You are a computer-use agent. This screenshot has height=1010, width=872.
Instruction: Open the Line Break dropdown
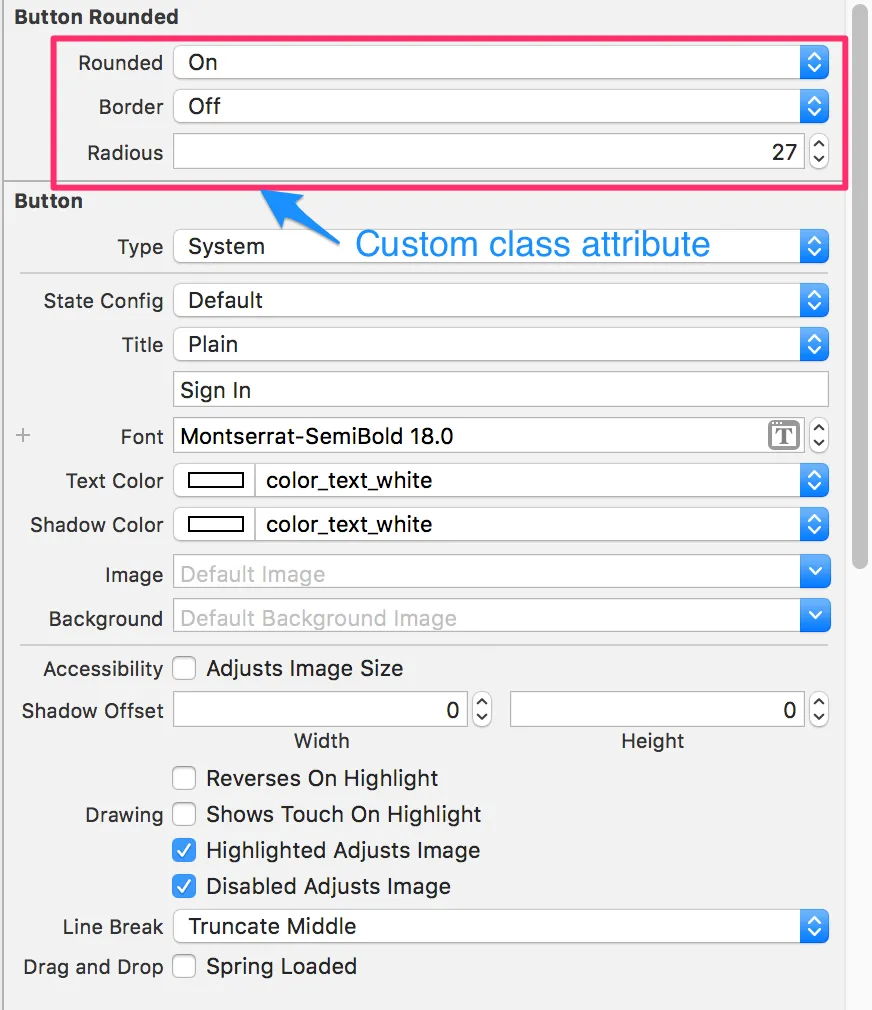click(814, 926)
